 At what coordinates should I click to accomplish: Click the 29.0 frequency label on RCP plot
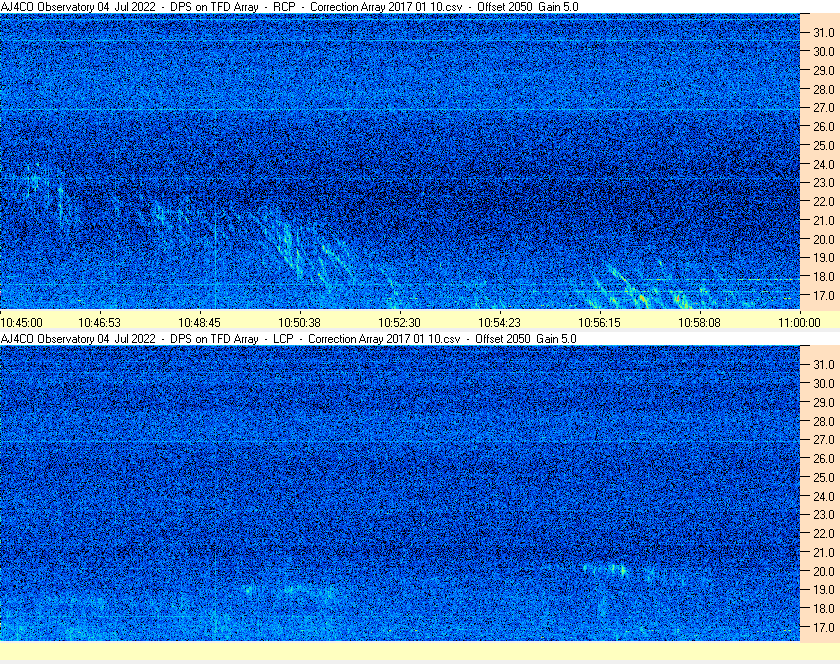pyautogui.click(x=824, y=70)
